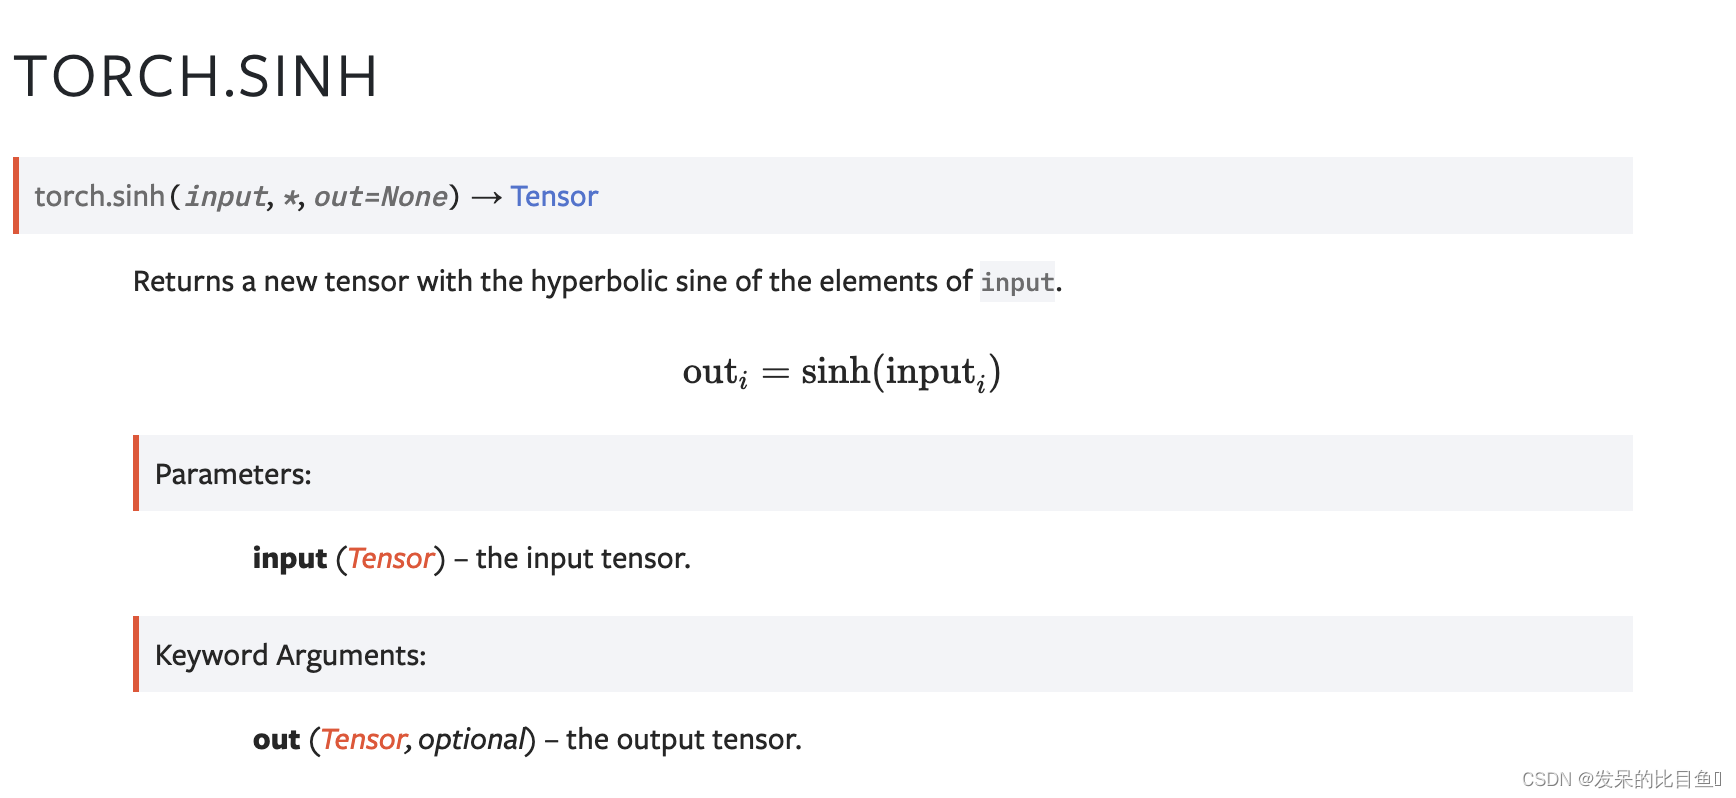Screen dimensions: 1736x798
Task: Click the bold input parameter name
Action: (290, 558)
